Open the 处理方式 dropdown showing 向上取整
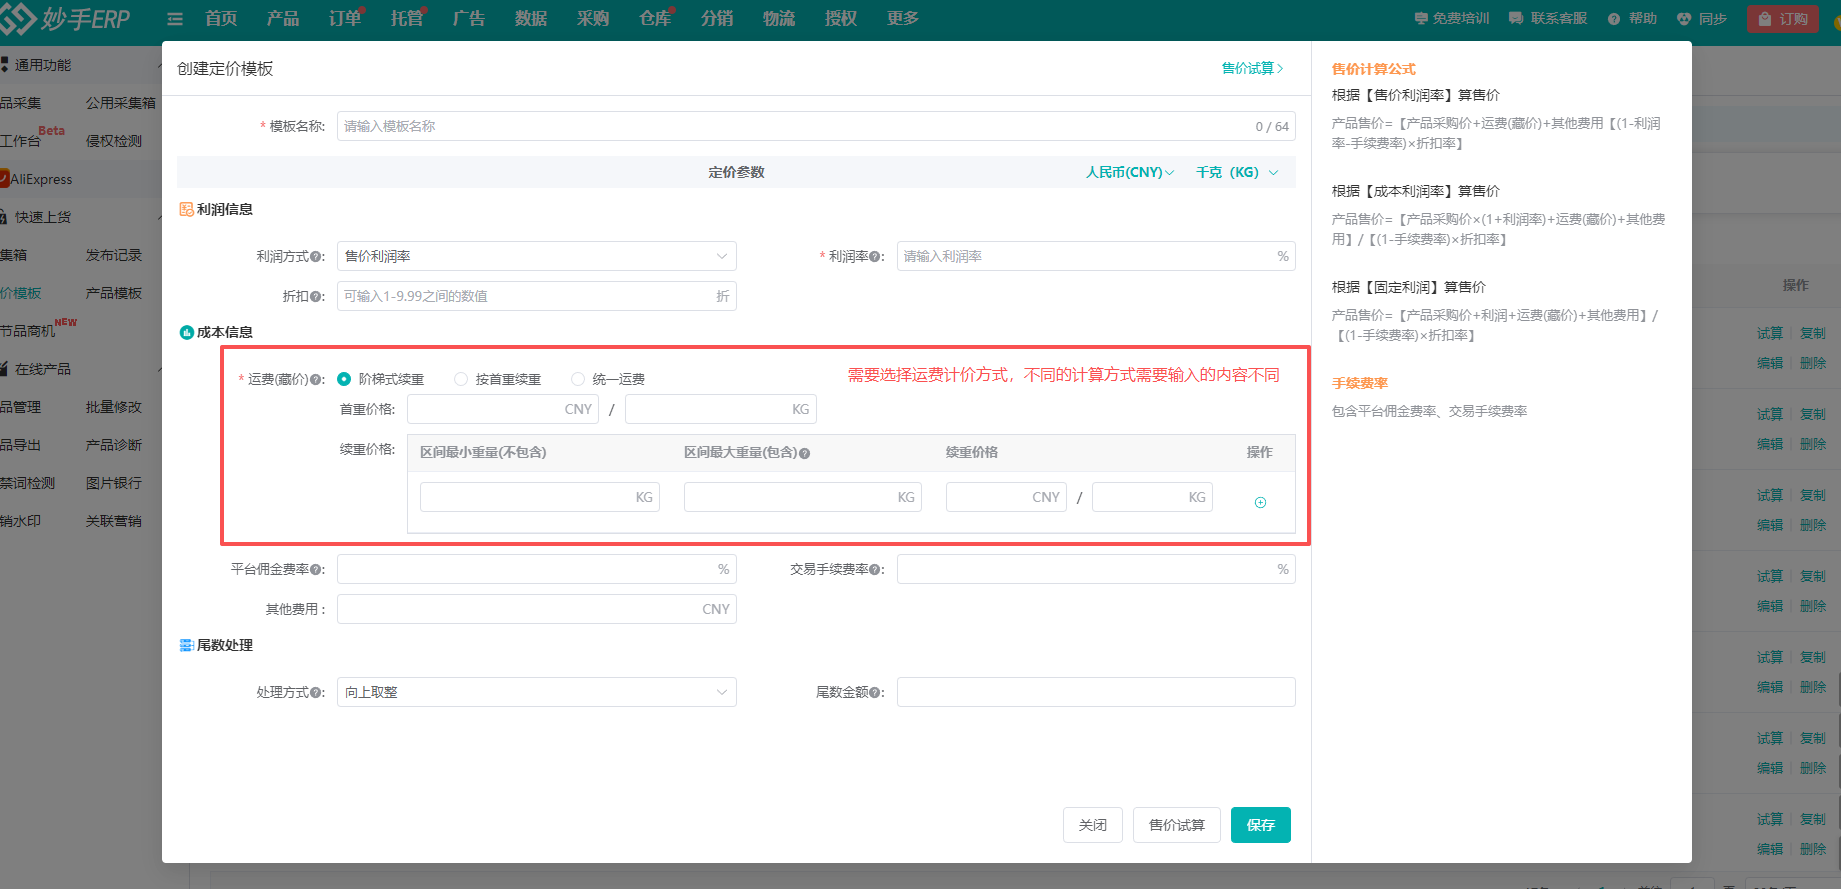 pyautogui.click(x=536, y=692)
